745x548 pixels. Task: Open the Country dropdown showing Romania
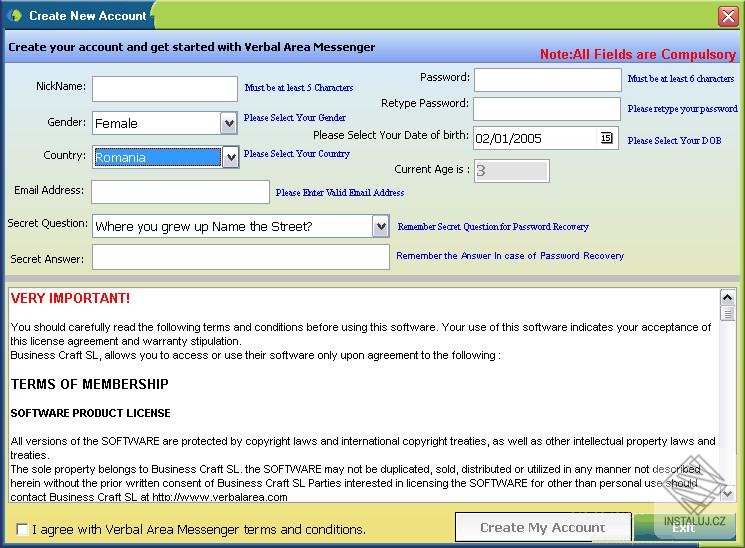(165, 157)
